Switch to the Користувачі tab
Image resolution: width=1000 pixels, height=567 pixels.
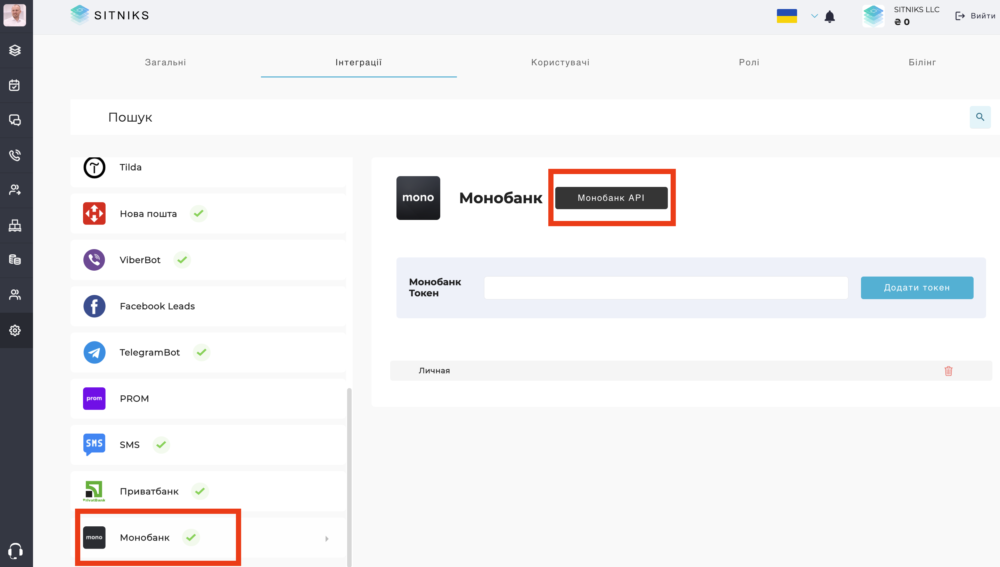tap(560, 63)
